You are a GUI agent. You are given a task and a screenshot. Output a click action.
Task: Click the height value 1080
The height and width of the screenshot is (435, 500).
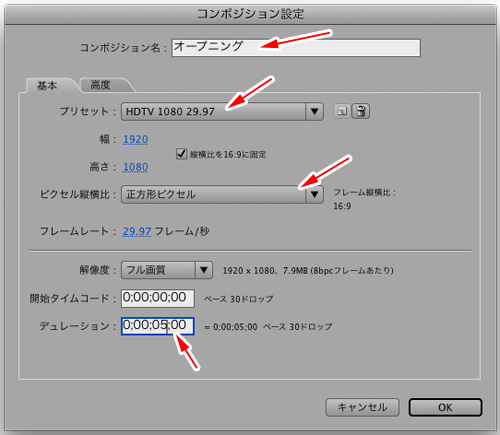136,167
